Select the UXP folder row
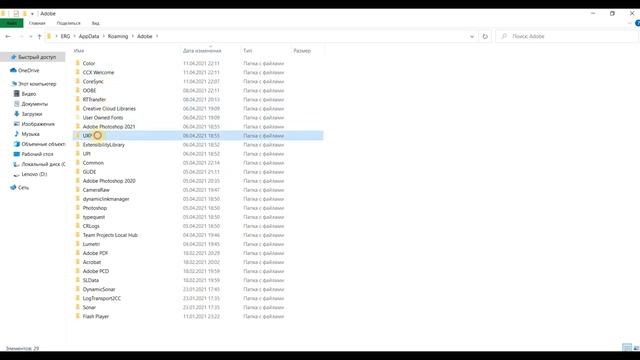 click(198, 136)
